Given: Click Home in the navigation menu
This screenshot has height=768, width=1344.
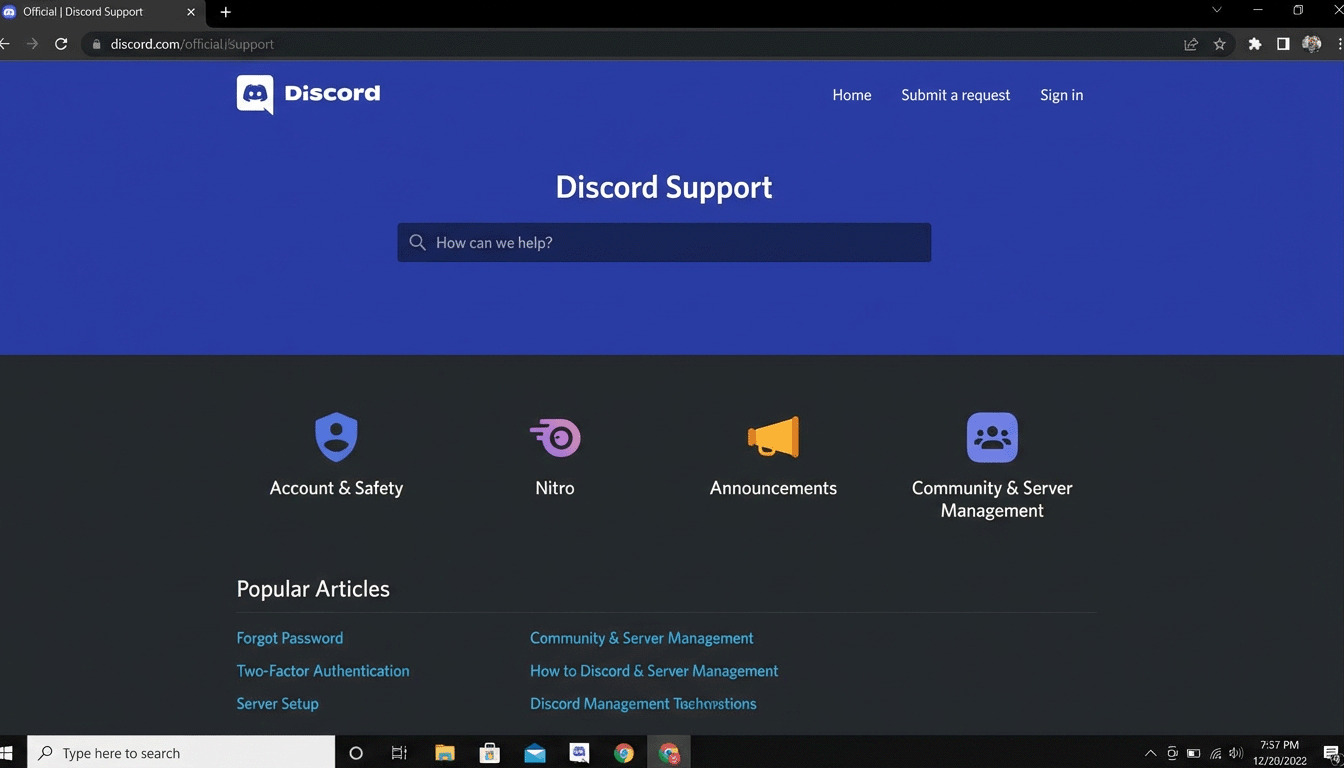Looking at the screenshot, I should [851, 95].
